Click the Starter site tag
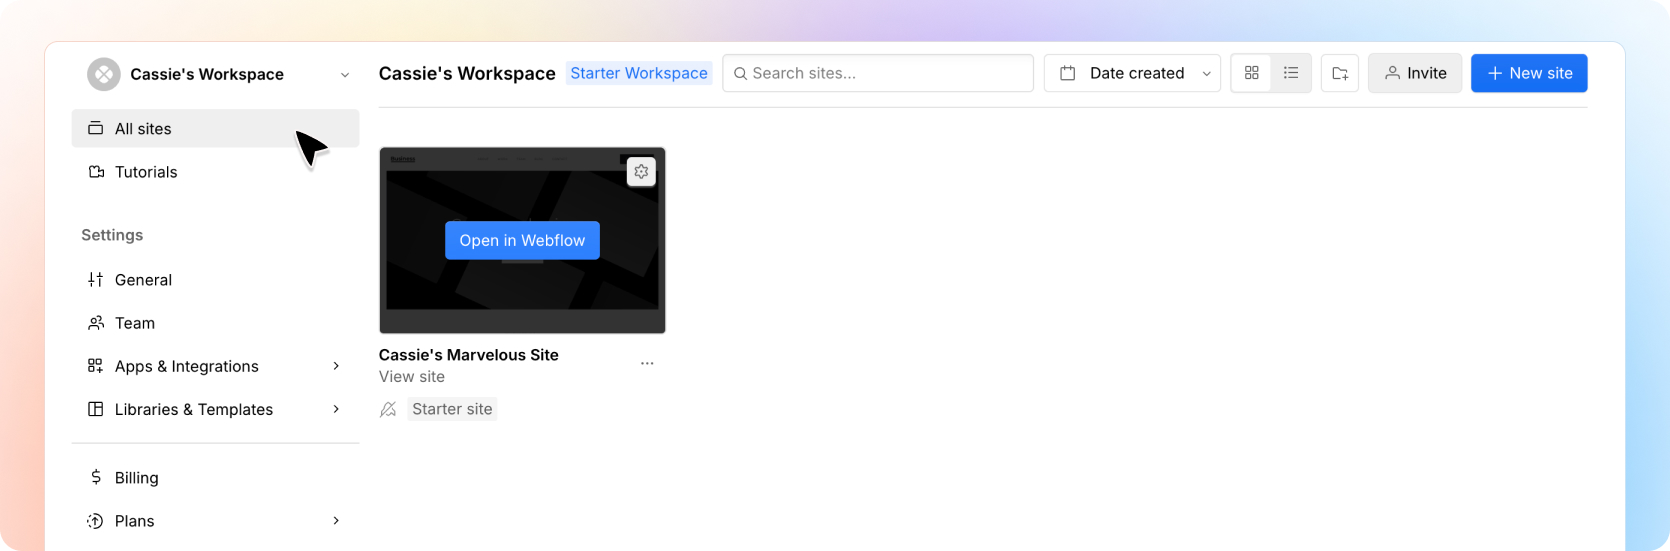1670x551 pixels. 452,409
